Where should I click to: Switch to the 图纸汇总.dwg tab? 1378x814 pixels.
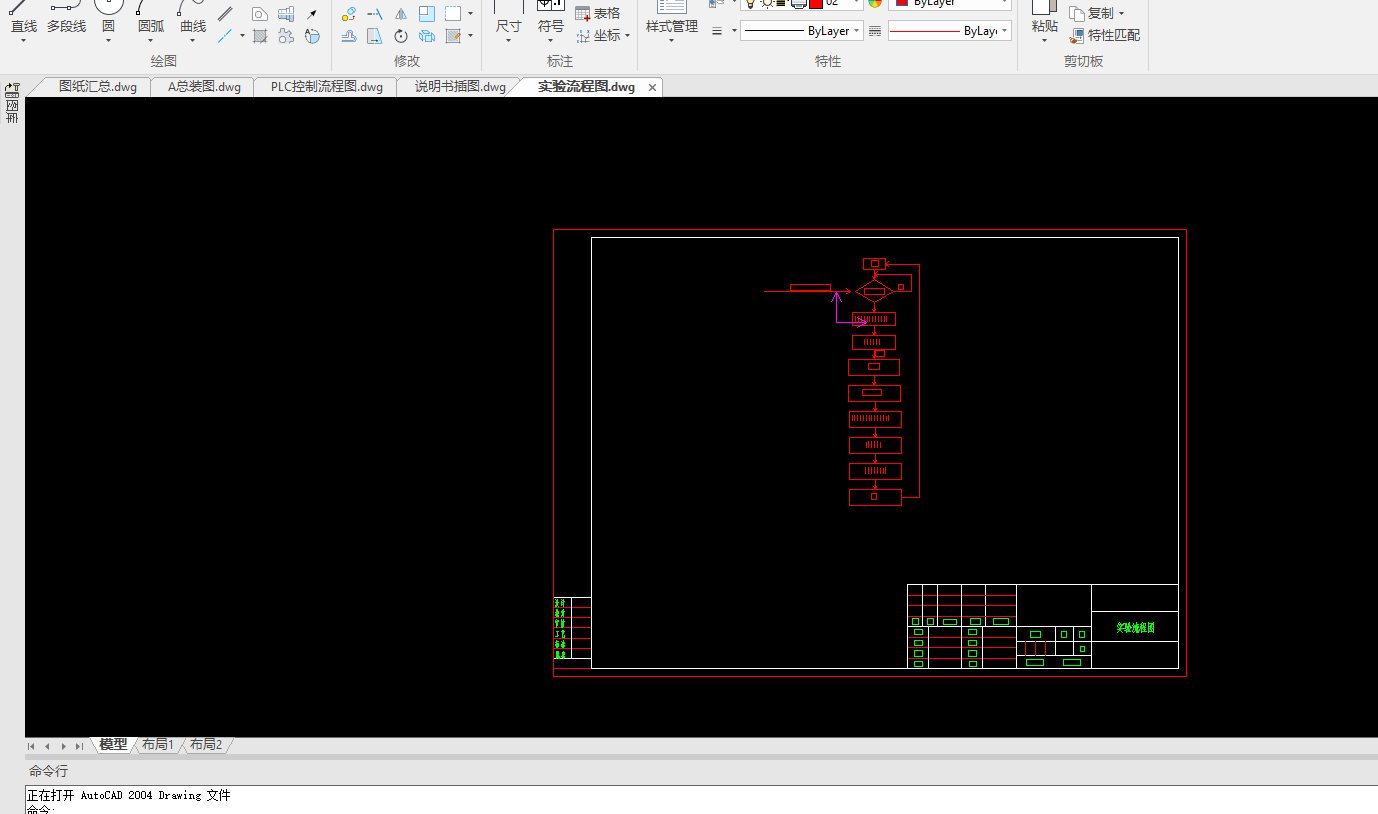(x=97, y=87)
